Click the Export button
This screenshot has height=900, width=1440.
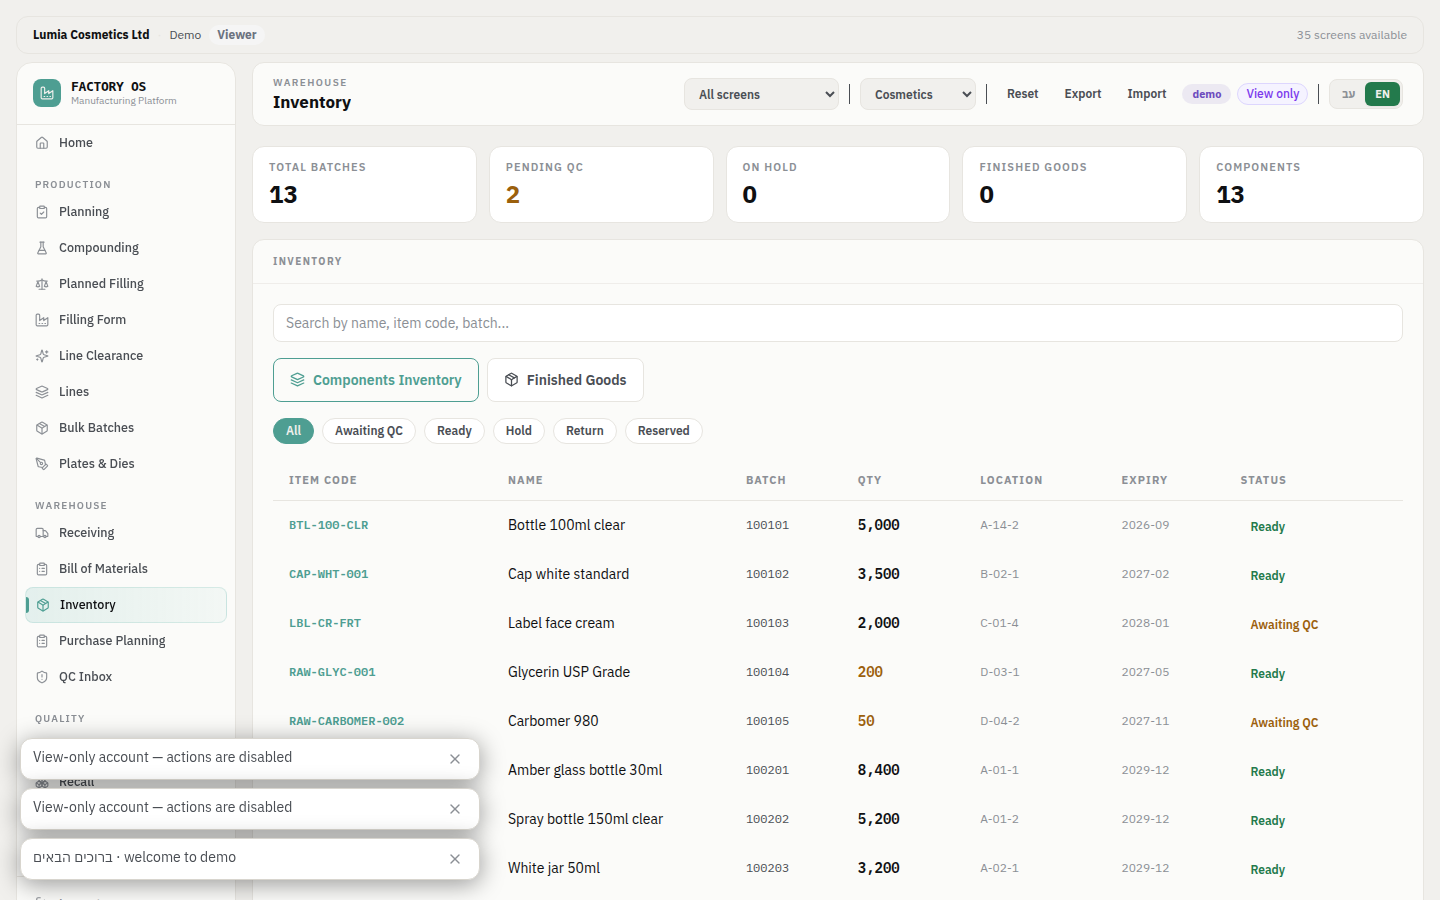[1083, 94]
